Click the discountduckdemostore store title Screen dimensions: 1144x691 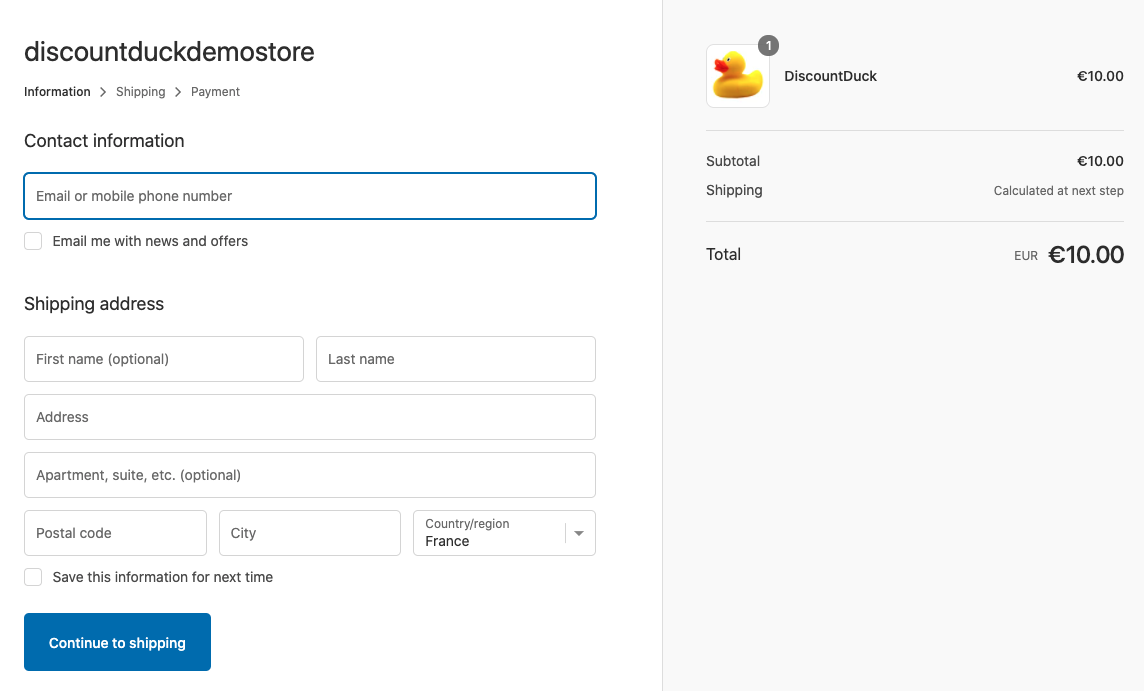pyautogui.click(x=169, y=52)
